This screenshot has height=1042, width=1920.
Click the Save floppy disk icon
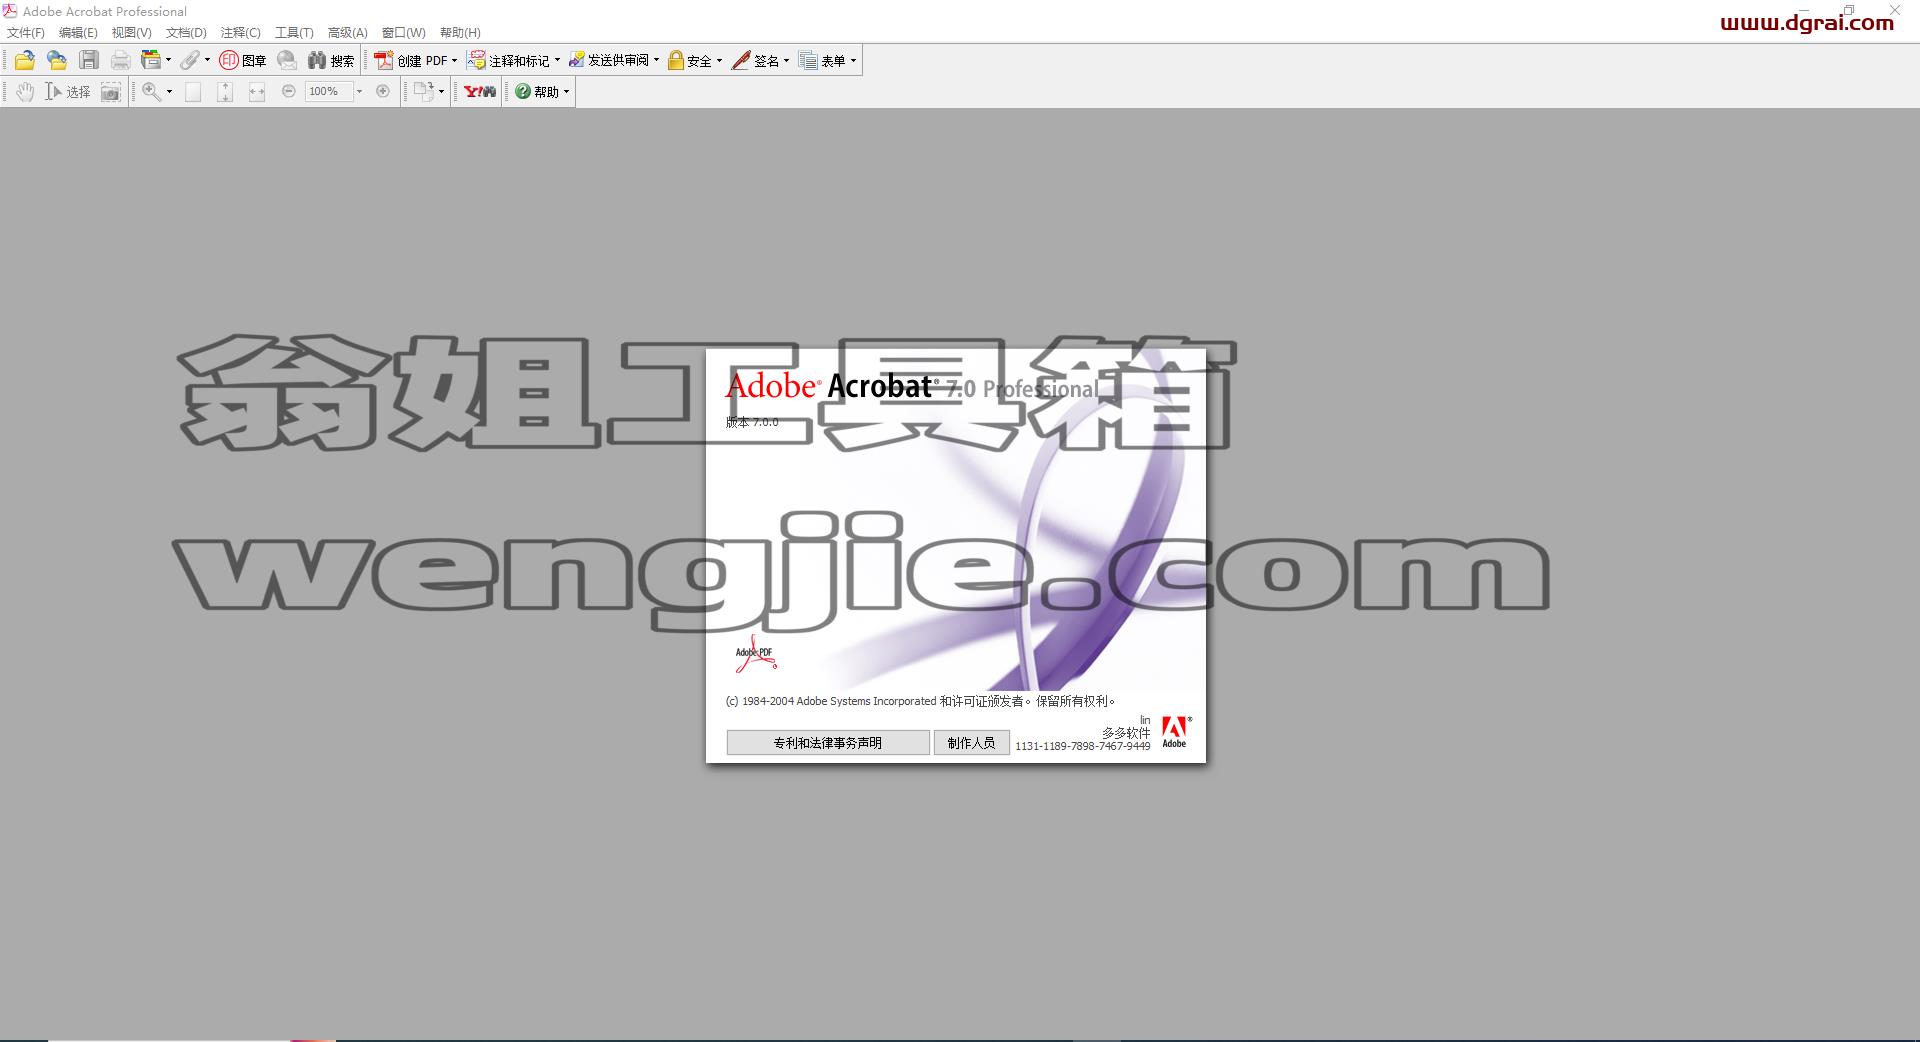(x=89, y=61)
